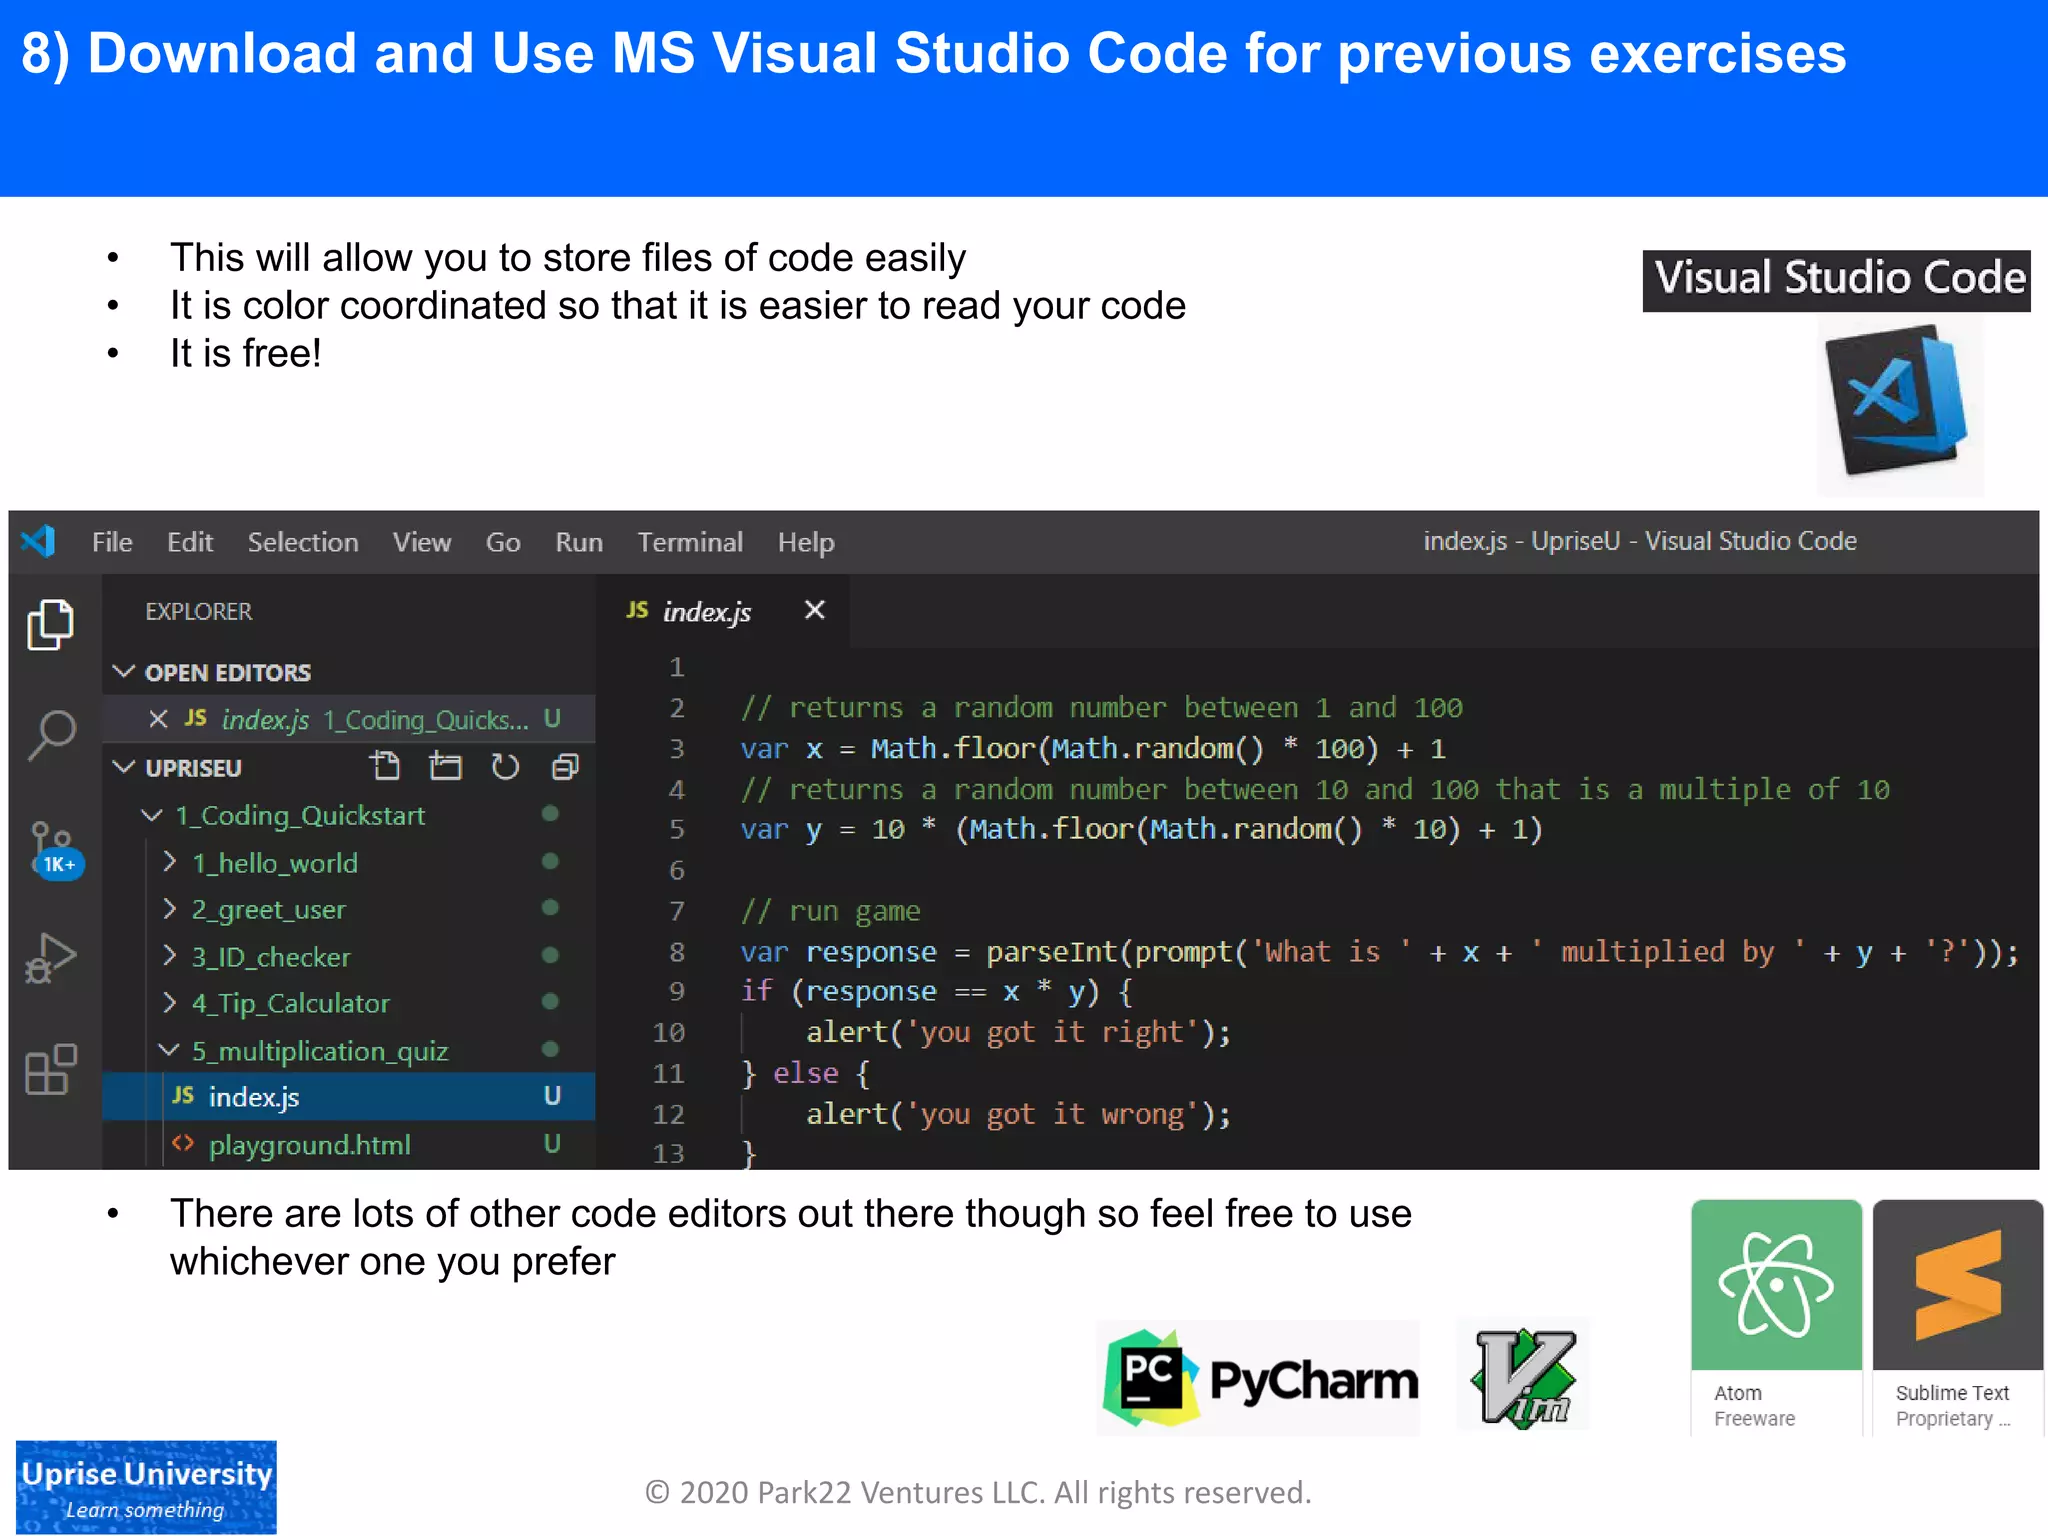Click line number 12 in the gutter

tap(669, 1114)
